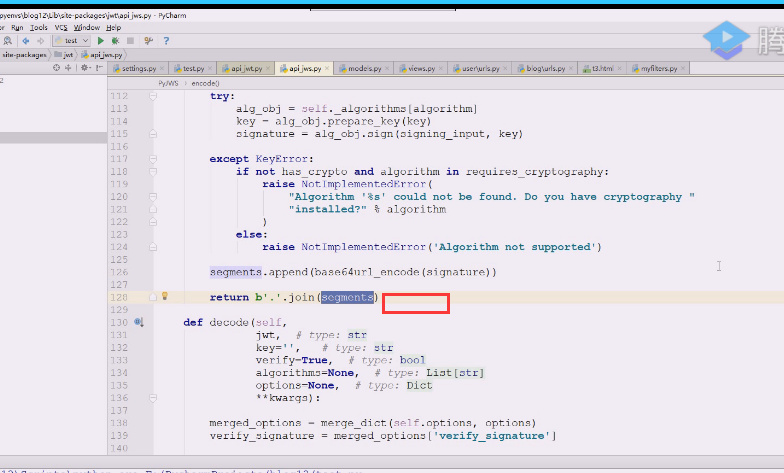Click PyJWS in the editor breadcrumb
This screenshot has height=473, width=784.
[x=168, y=83]
